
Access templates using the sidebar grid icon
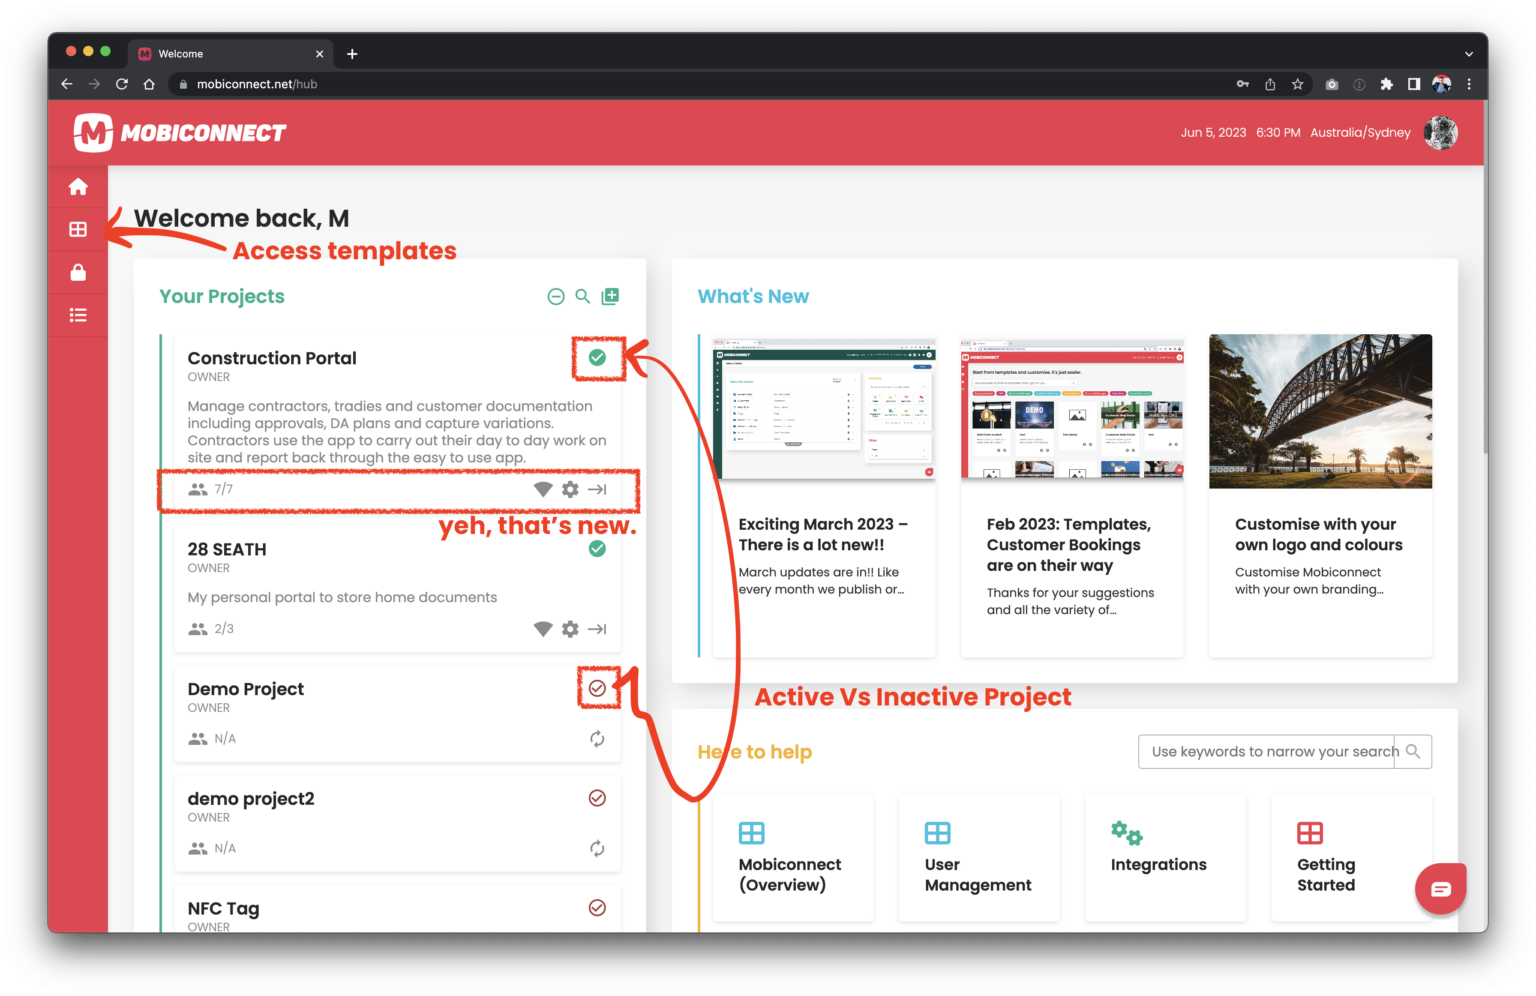(78, 229)
